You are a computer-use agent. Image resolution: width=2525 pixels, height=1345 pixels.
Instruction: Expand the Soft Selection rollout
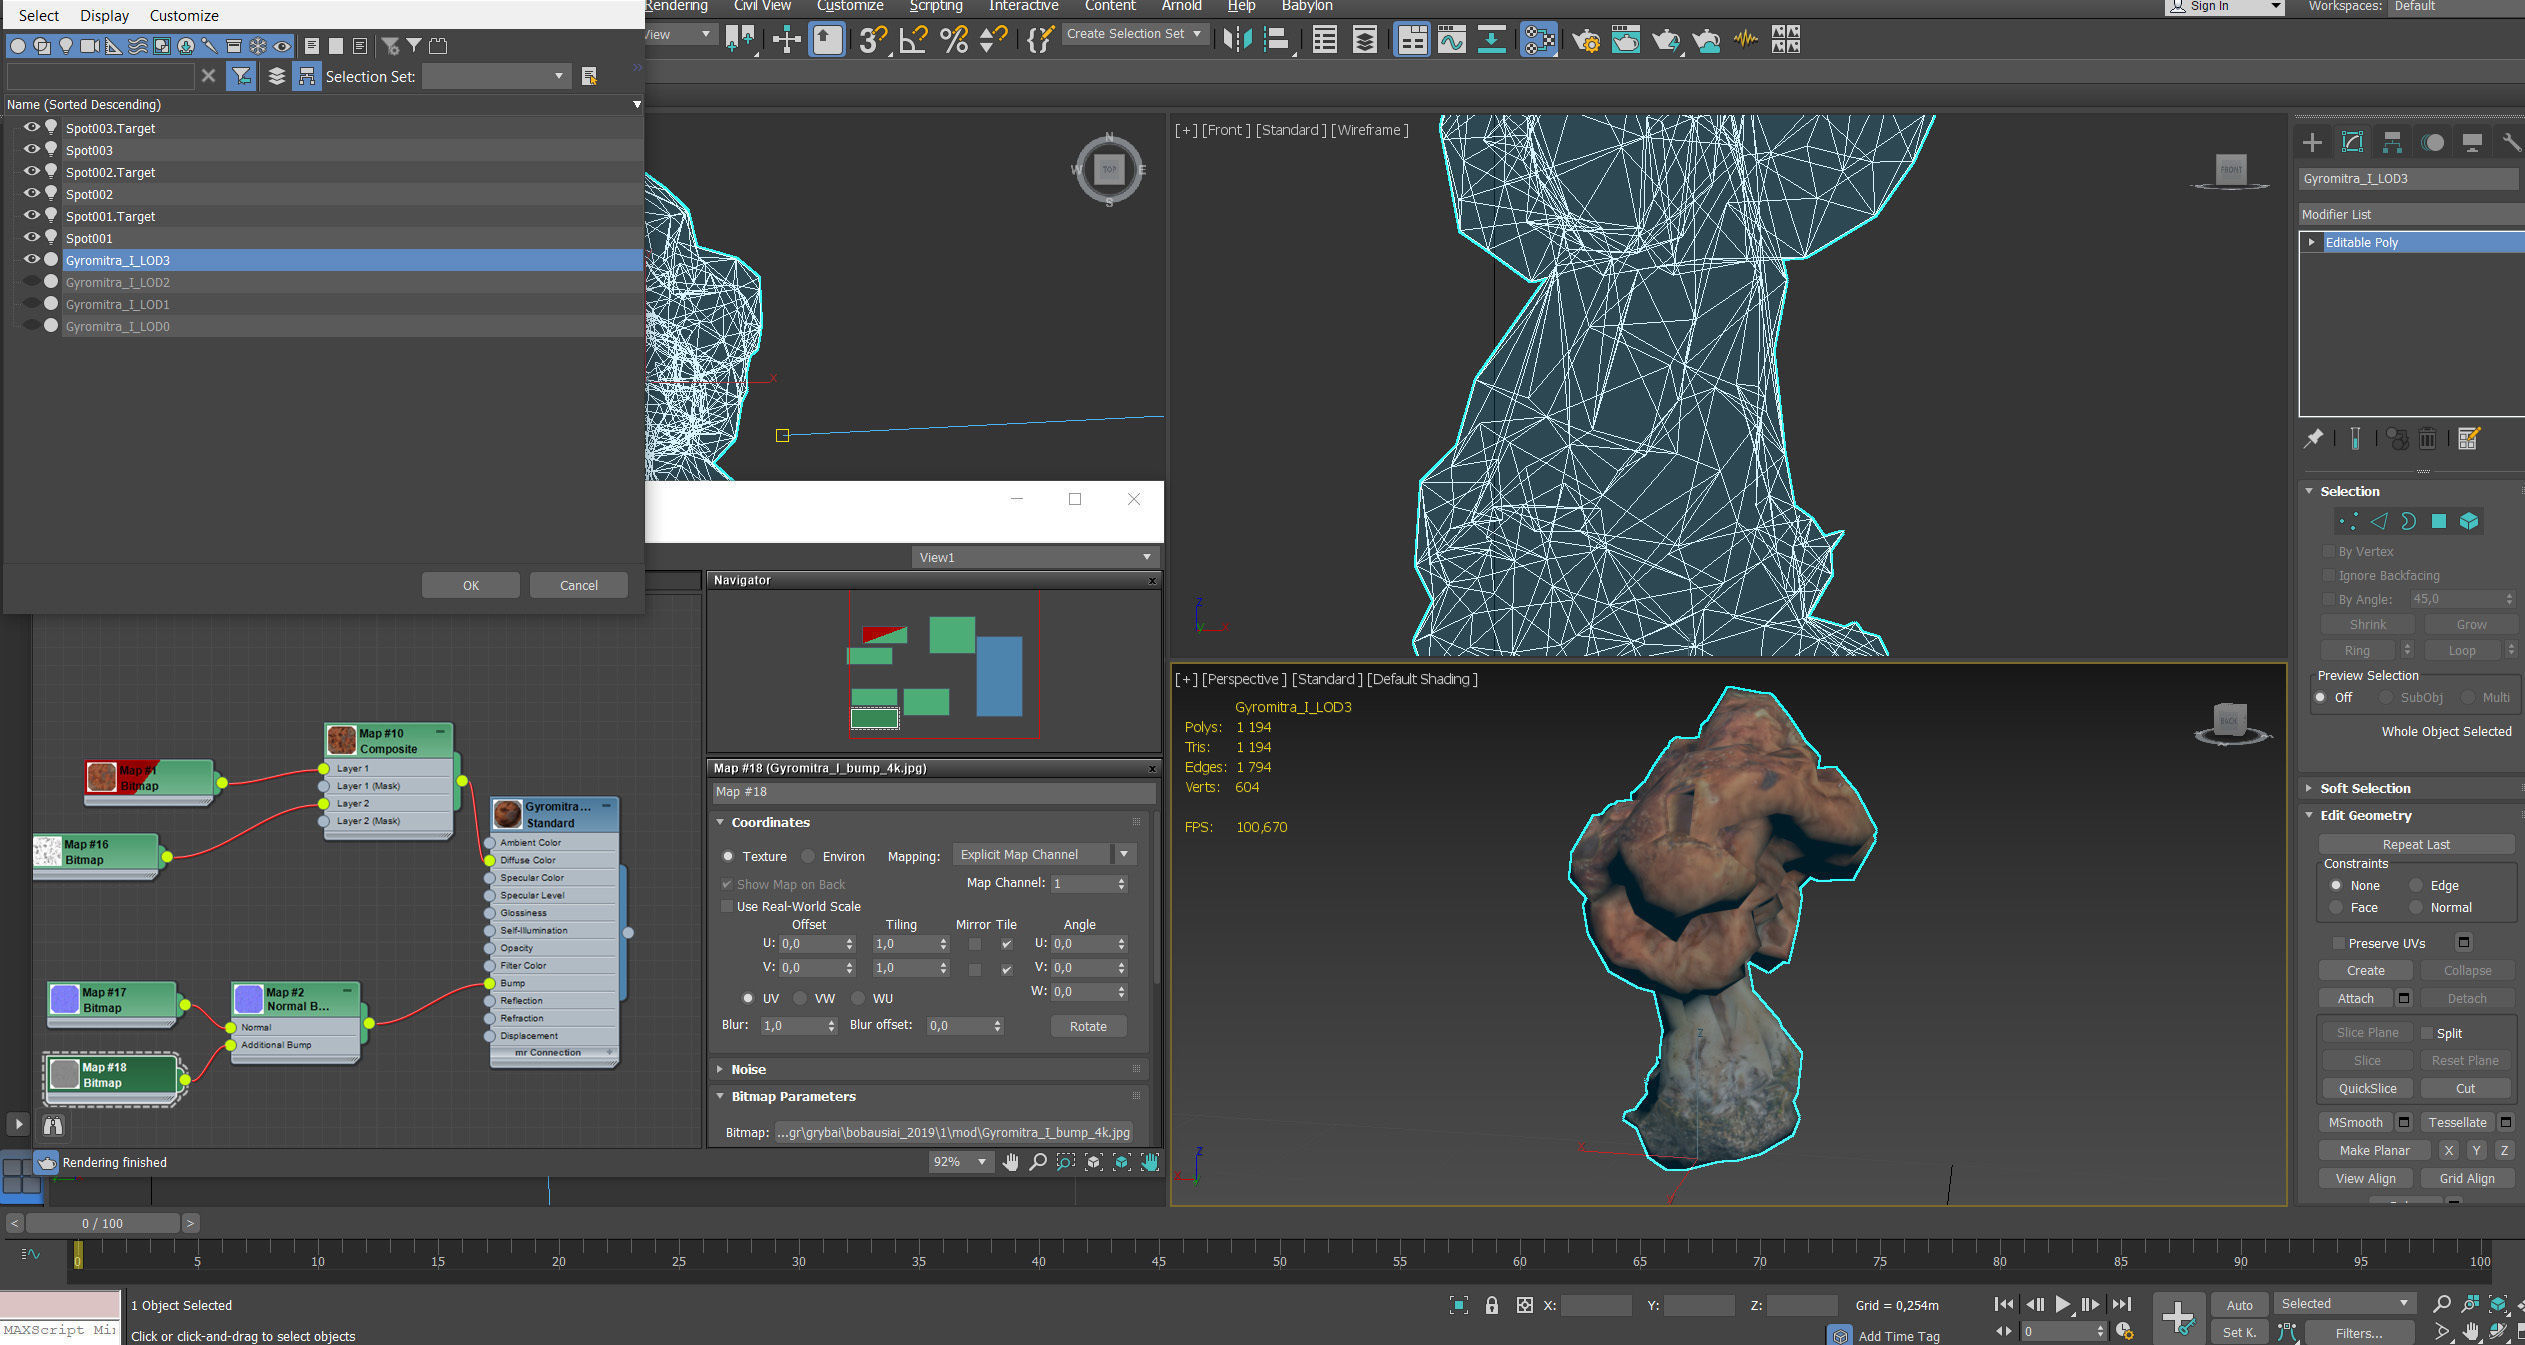[x=2364, y=788]
